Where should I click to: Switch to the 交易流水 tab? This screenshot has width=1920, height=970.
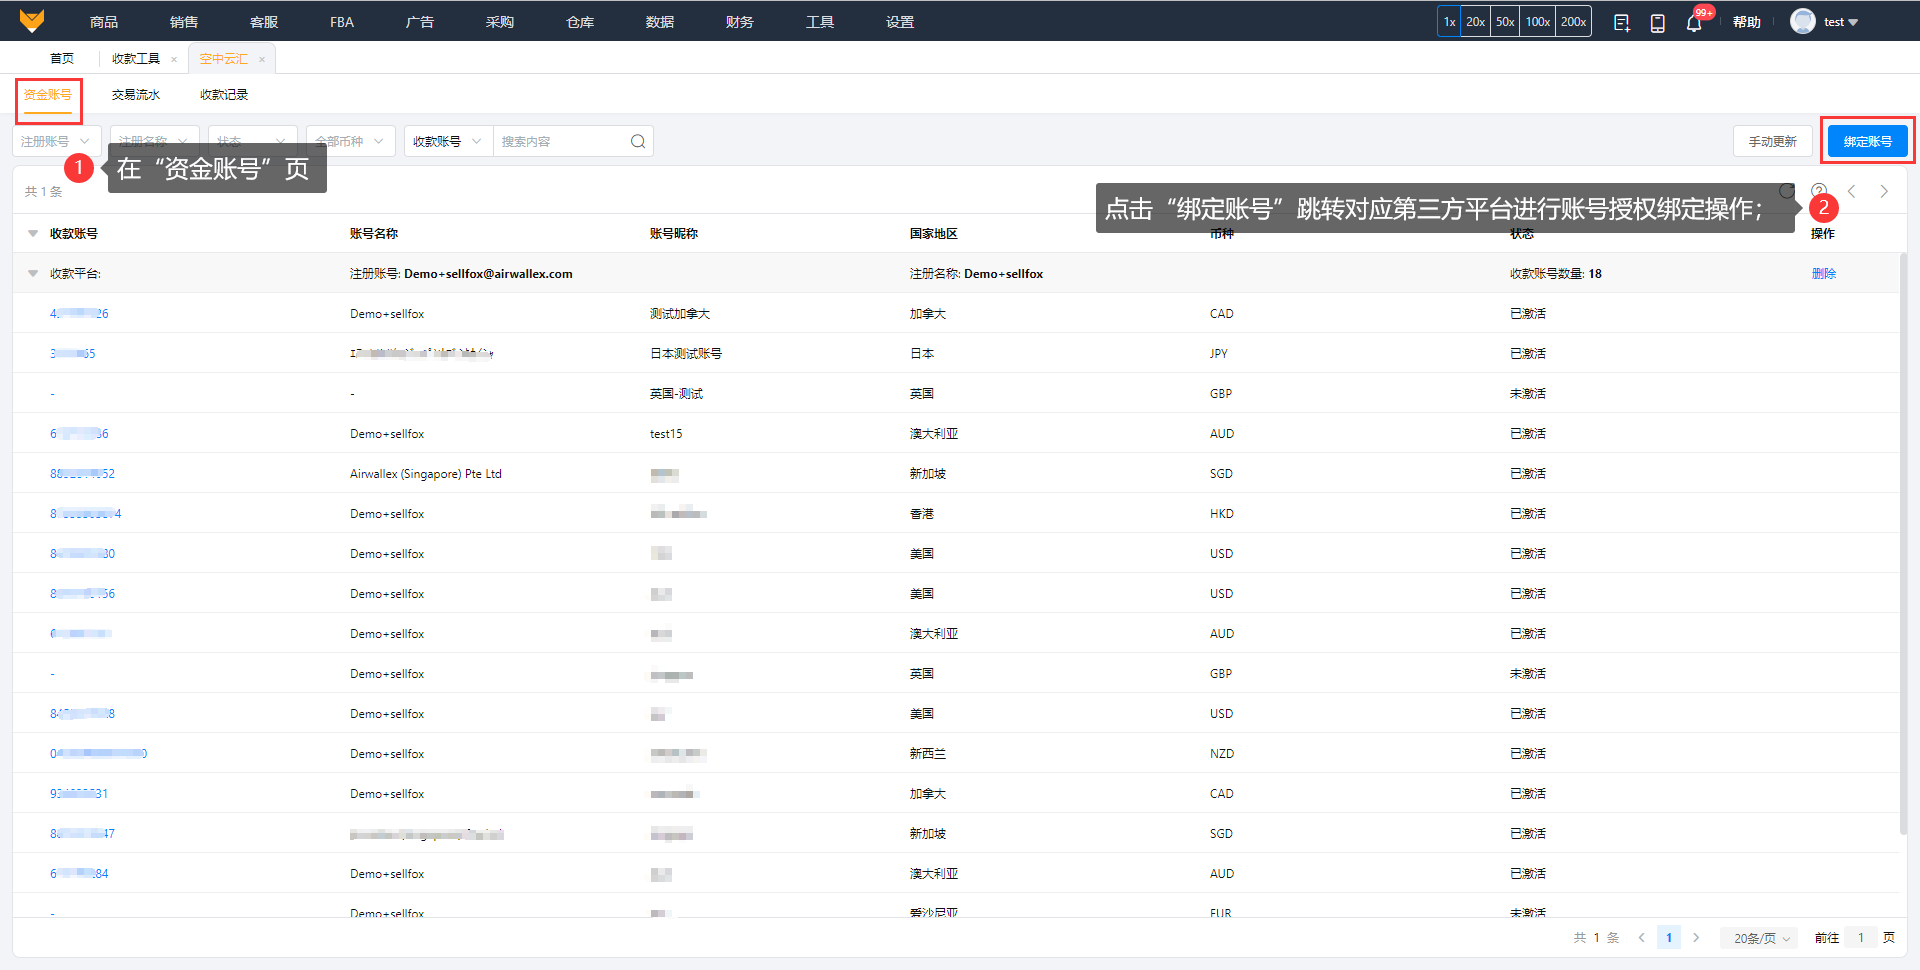click(x=136, y=95)
